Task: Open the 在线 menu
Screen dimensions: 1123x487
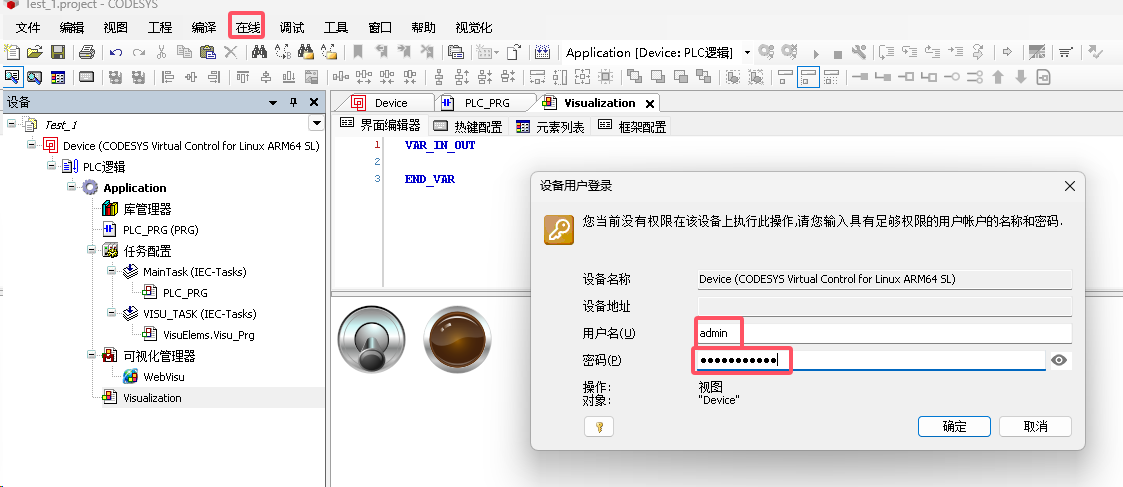Action: (248, 27)
